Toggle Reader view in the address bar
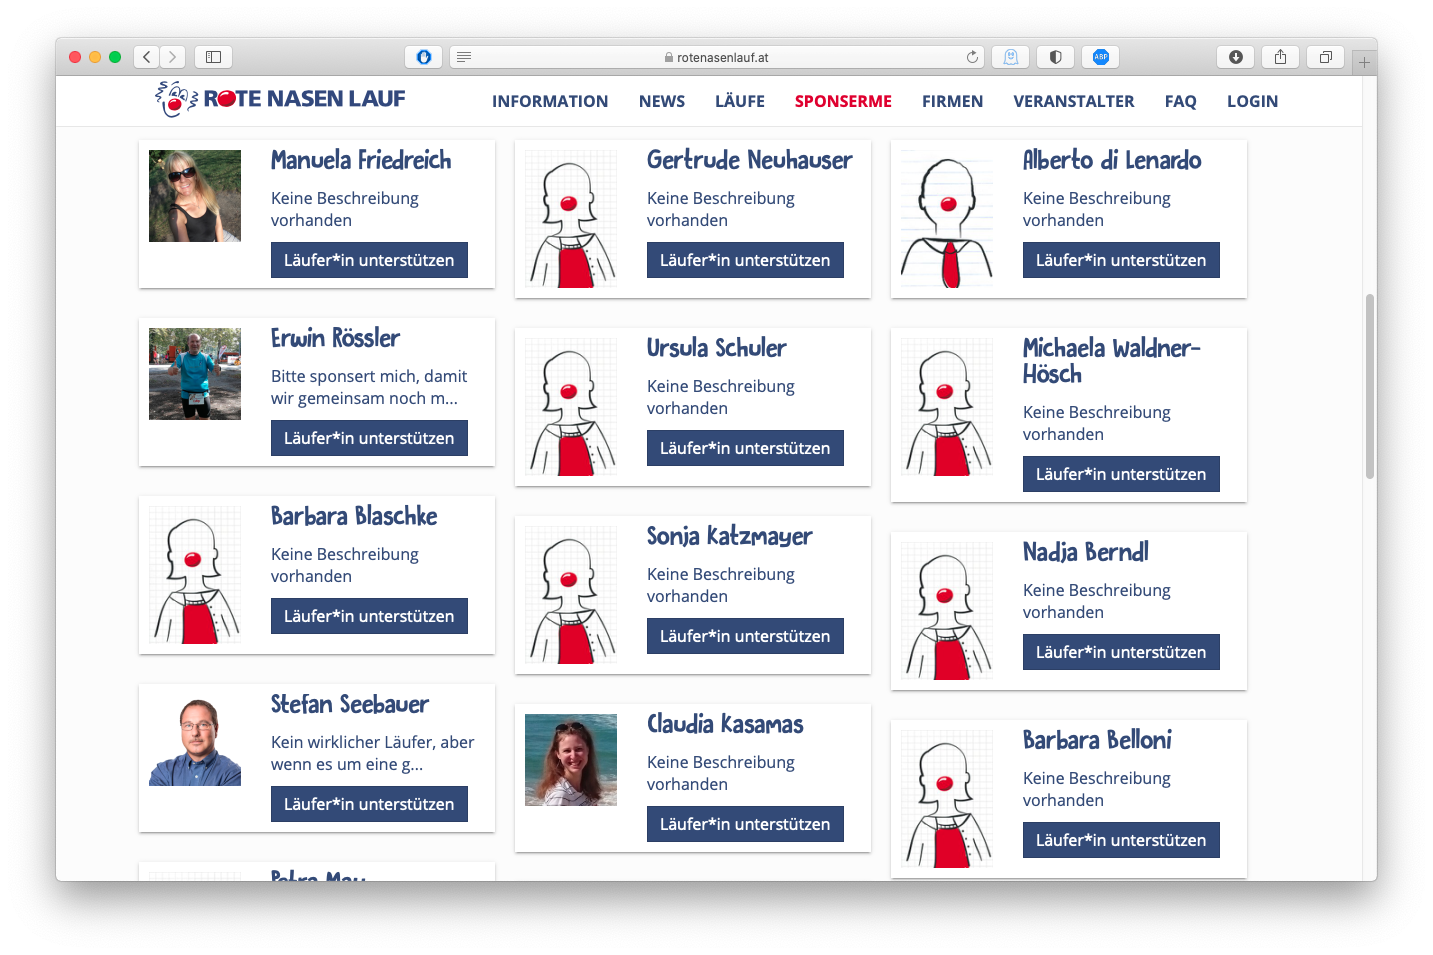 click(464, 57)
